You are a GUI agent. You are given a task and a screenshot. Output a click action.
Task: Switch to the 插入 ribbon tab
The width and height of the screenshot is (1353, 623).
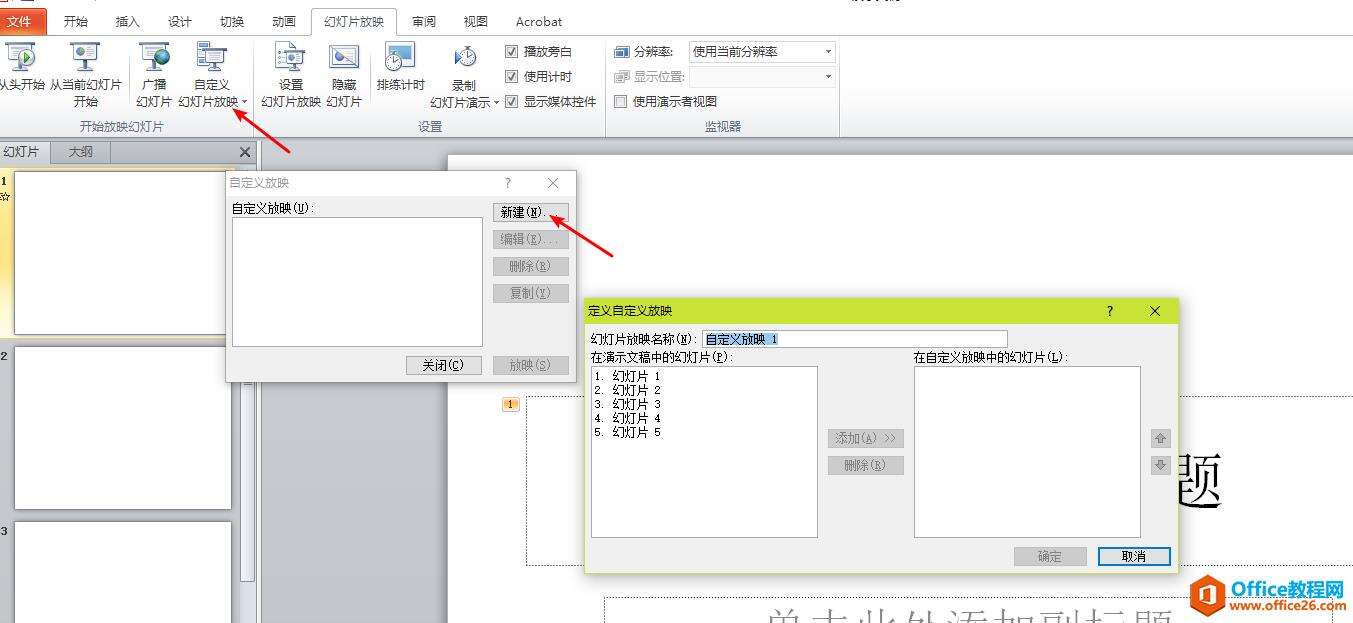click(128, 21)
